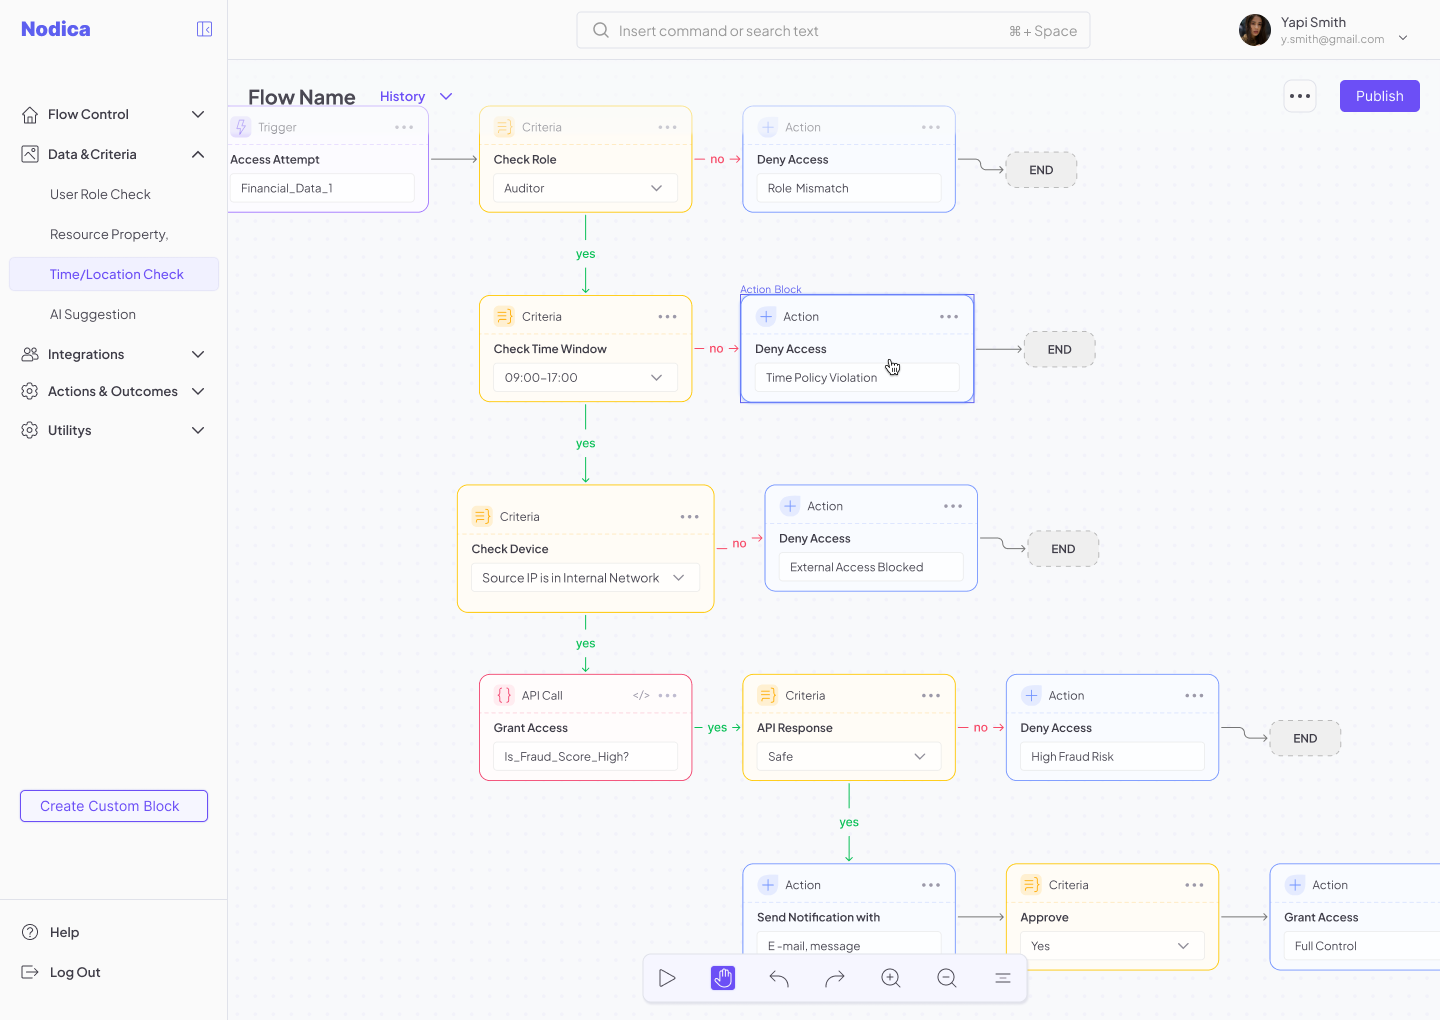1440x1020 pixels.
Task: Select the hand pan tool
Action: click(723, 978)
